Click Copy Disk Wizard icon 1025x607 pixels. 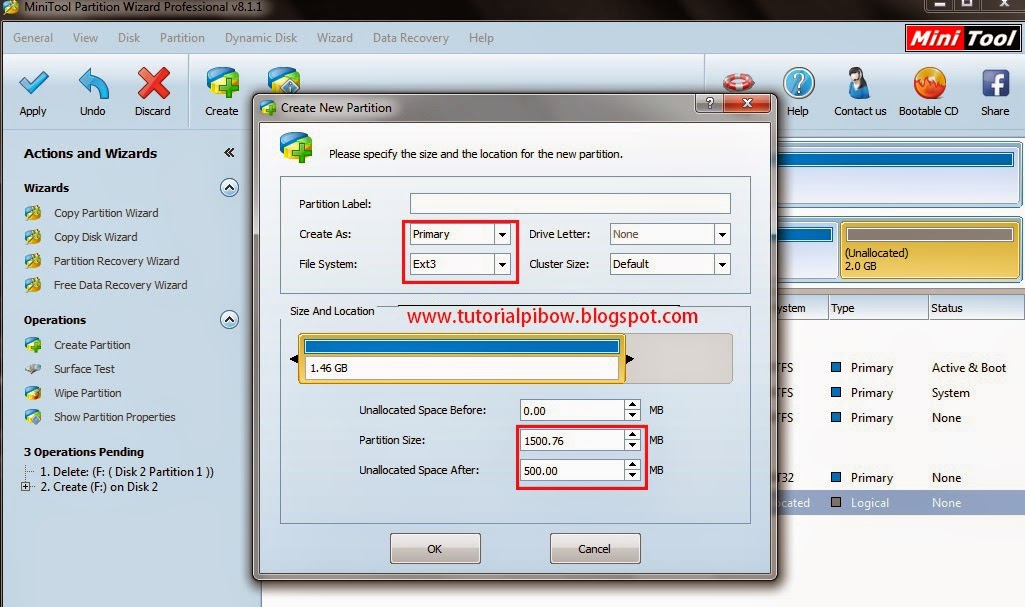click(33, 237)
